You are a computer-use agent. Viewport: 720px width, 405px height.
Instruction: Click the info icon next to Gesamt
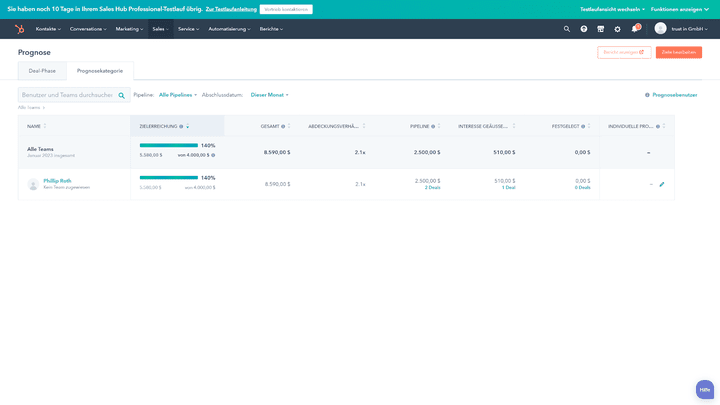point(283,127)
